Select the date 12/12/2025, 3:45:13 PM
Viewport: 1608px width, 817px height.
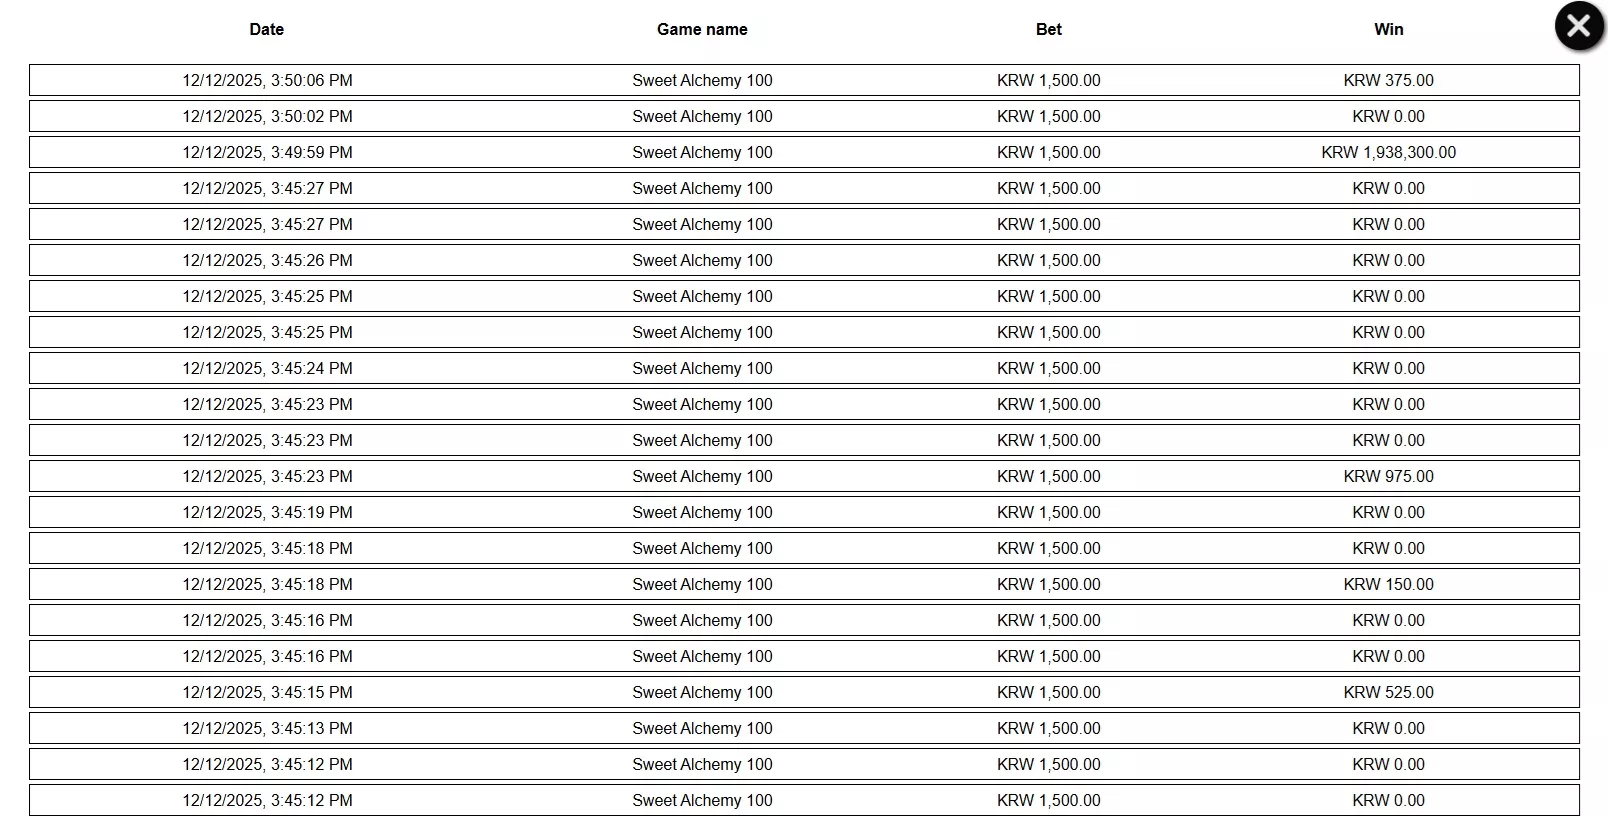coord(267,728)
